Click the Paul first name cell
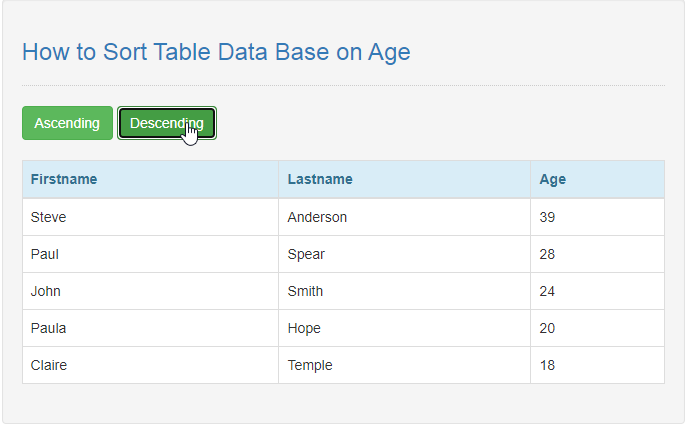685x425 pixels. (150, 254)
